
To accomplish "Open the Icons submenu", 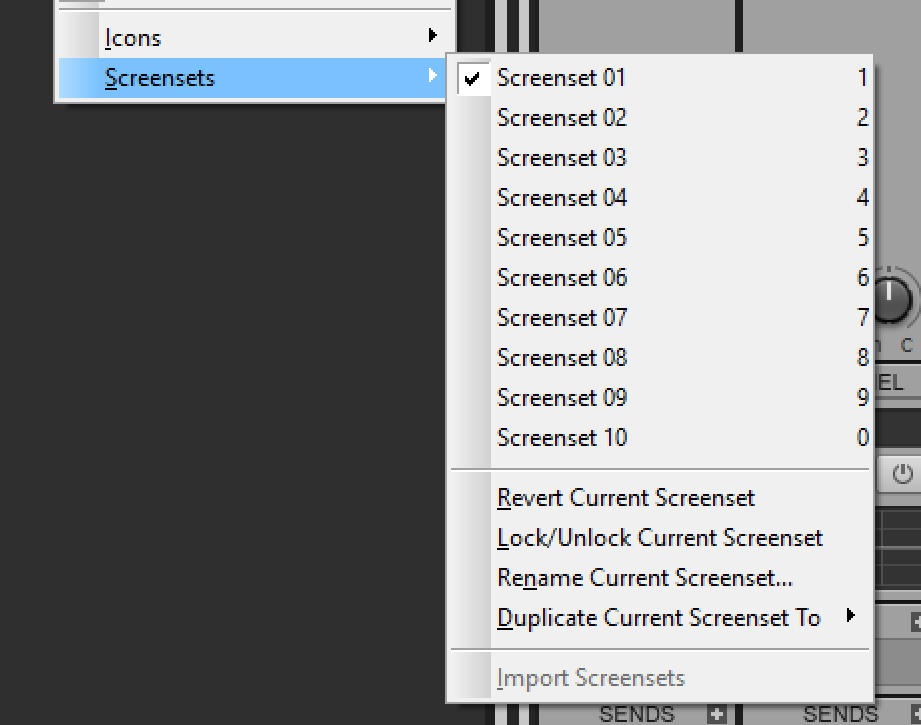I will (x=132, y=37).
